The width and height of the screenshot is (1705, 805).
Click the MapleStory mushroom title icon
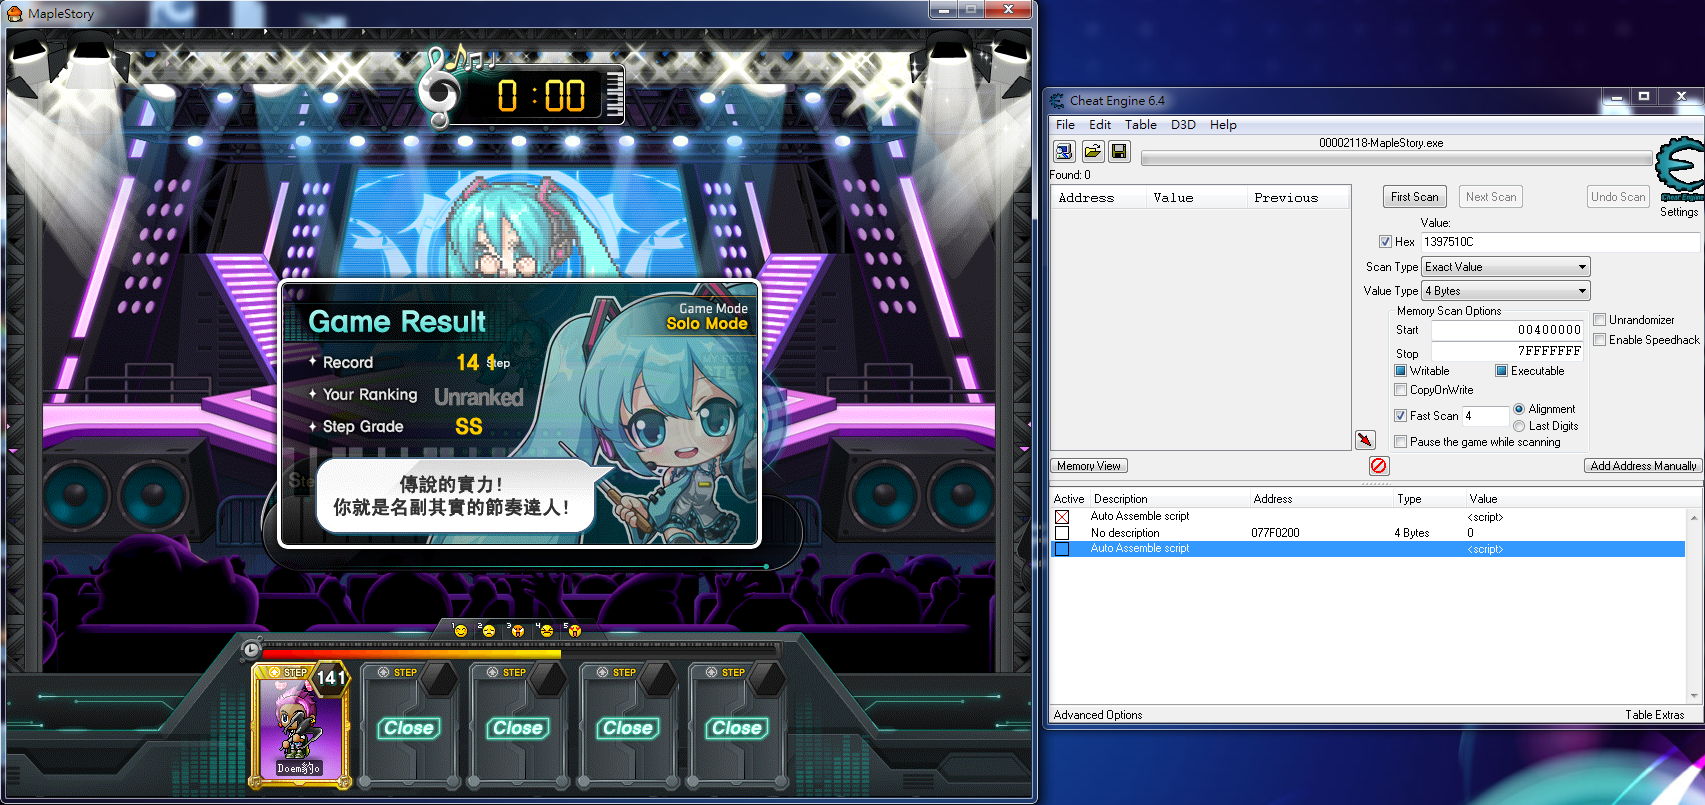click(x=15, y=13)
